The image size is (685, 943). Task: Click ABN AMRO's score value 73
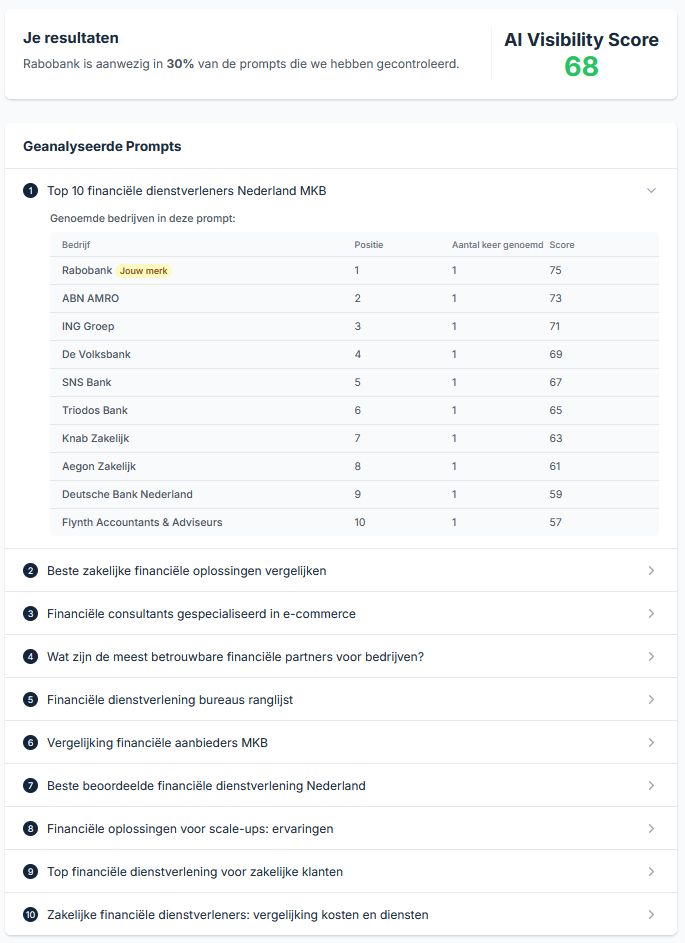[555, 298]
